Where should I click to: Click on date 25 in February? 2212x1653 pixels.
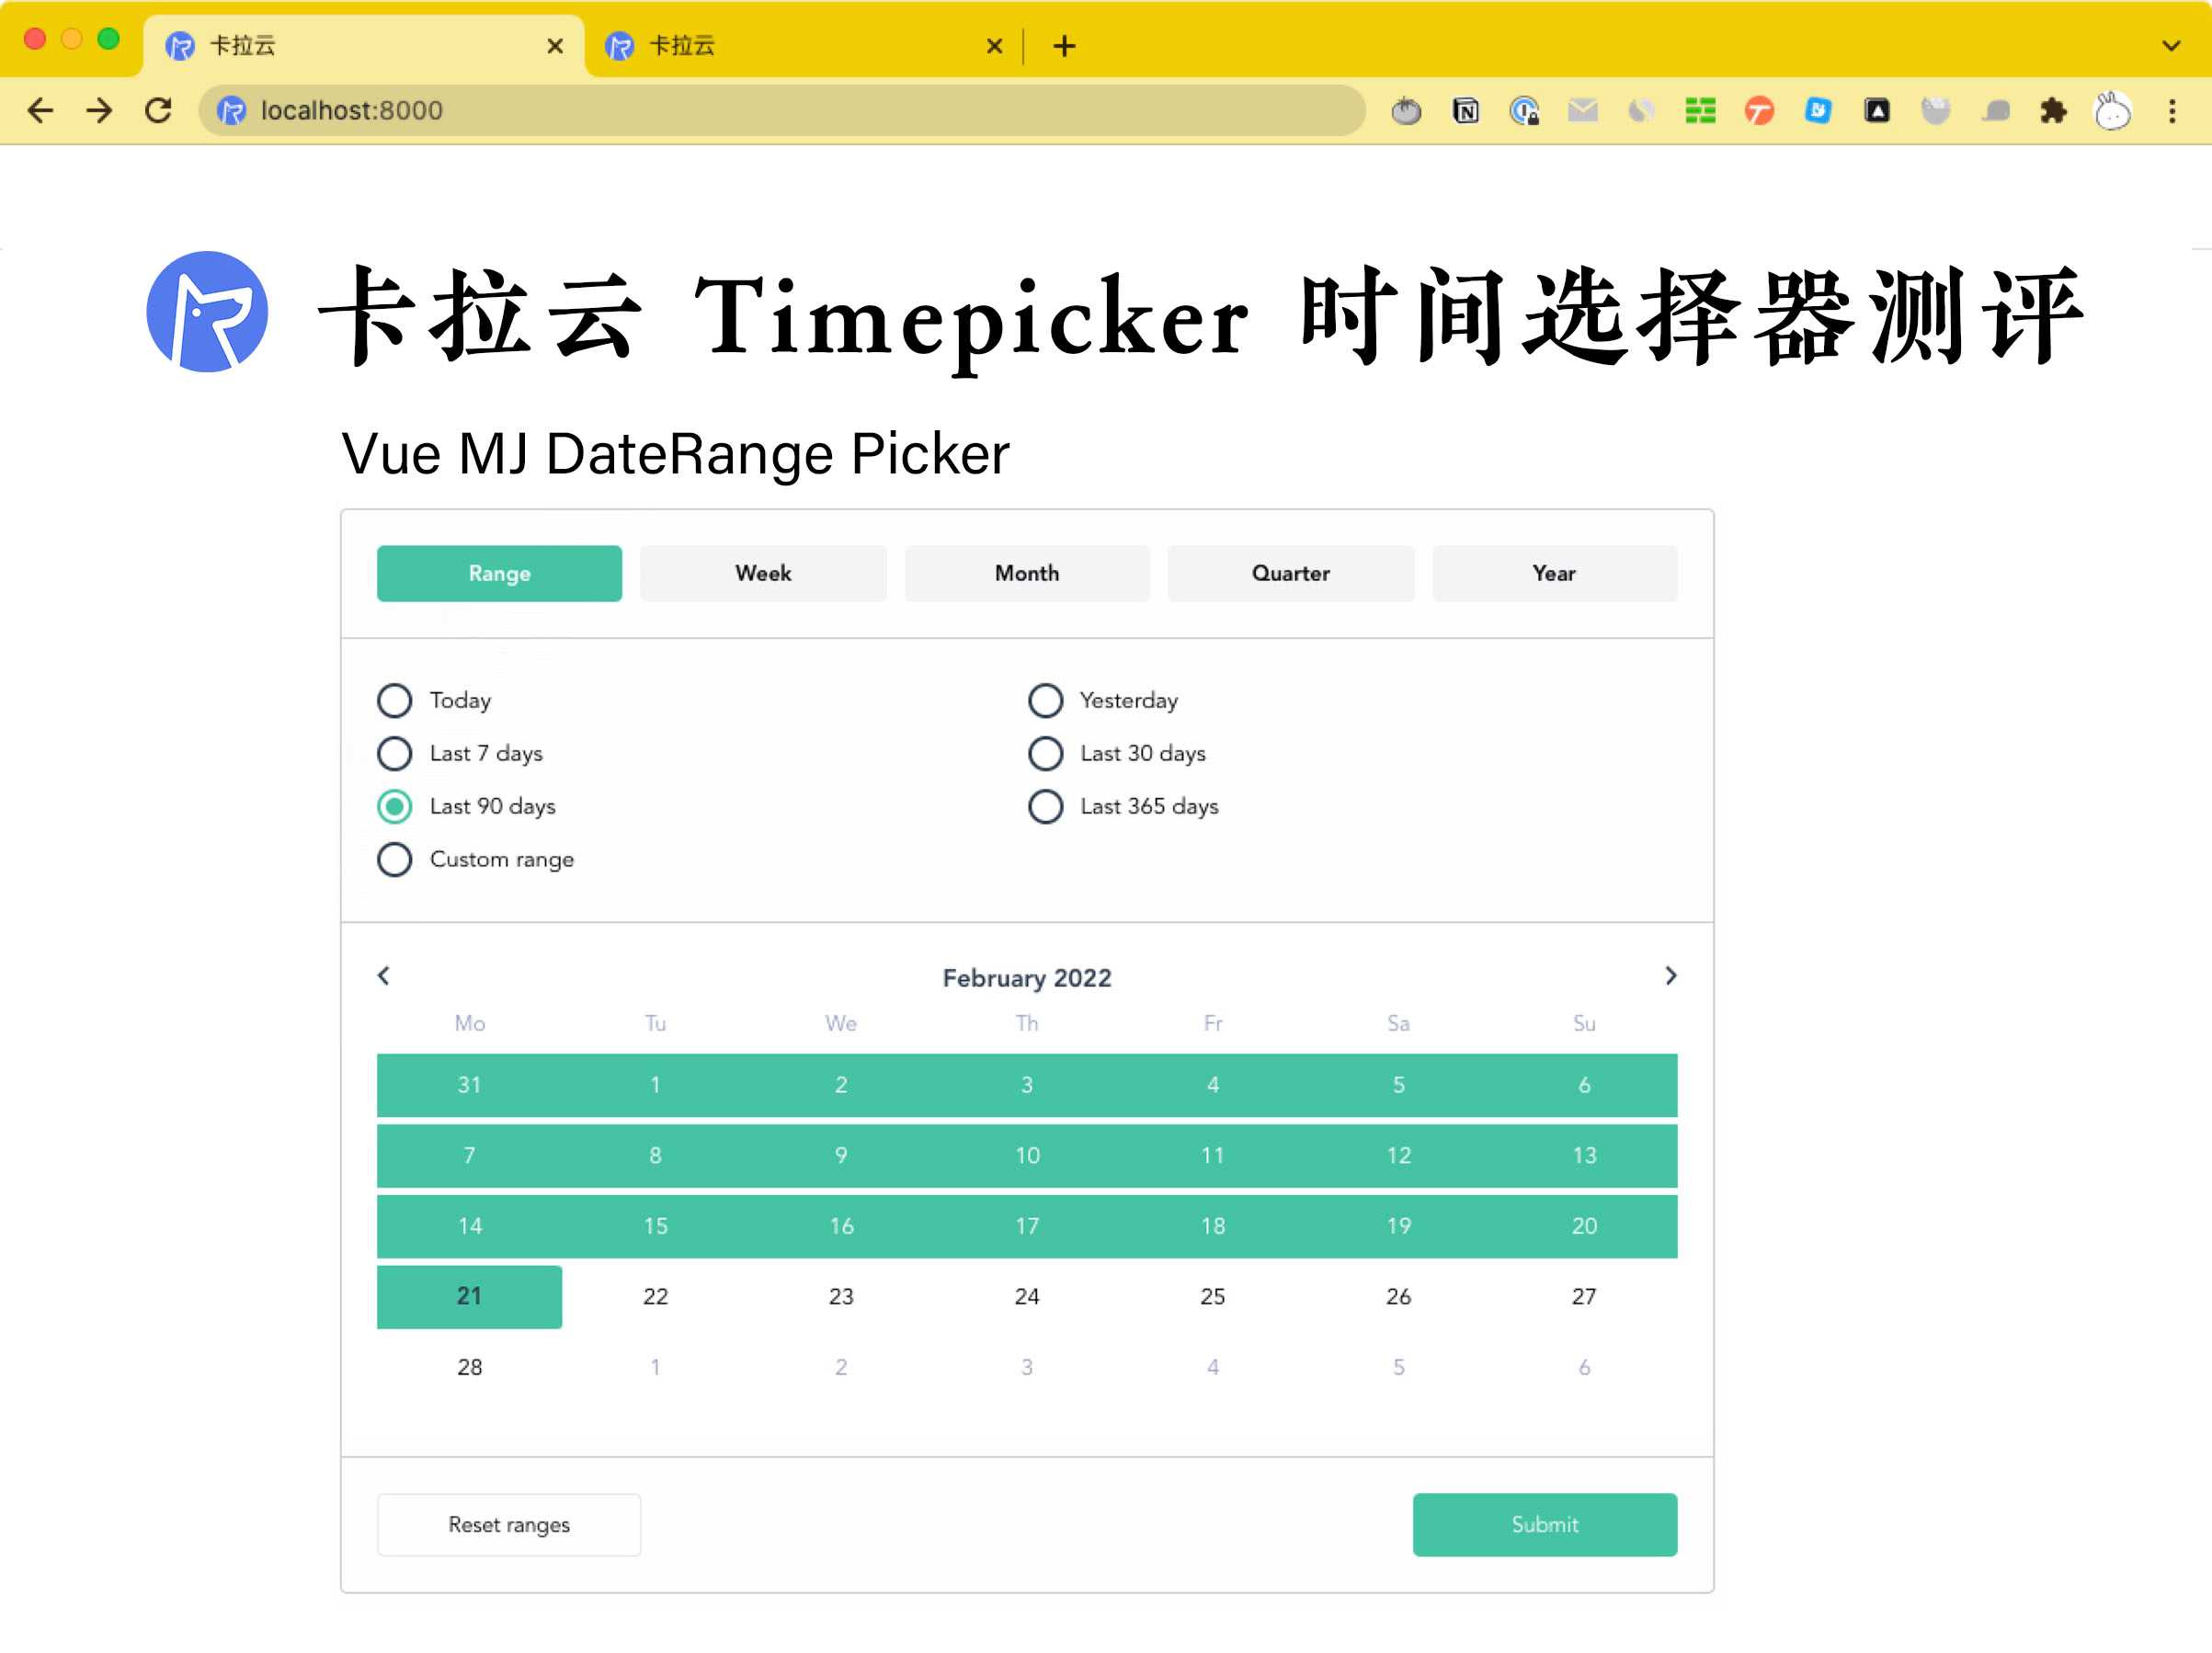1214,1295
